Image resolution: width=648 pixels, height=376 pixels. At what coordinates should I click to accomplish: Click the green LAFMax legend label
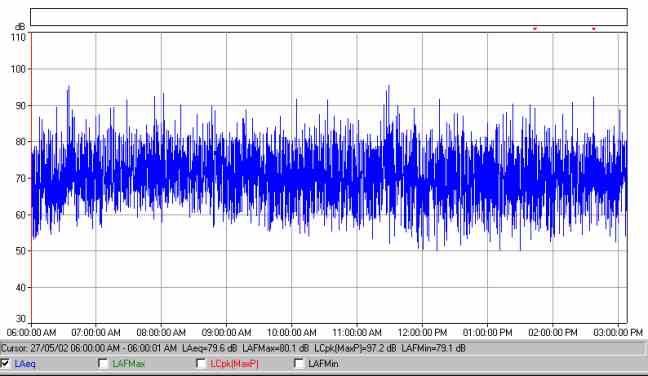pos(128,364)
